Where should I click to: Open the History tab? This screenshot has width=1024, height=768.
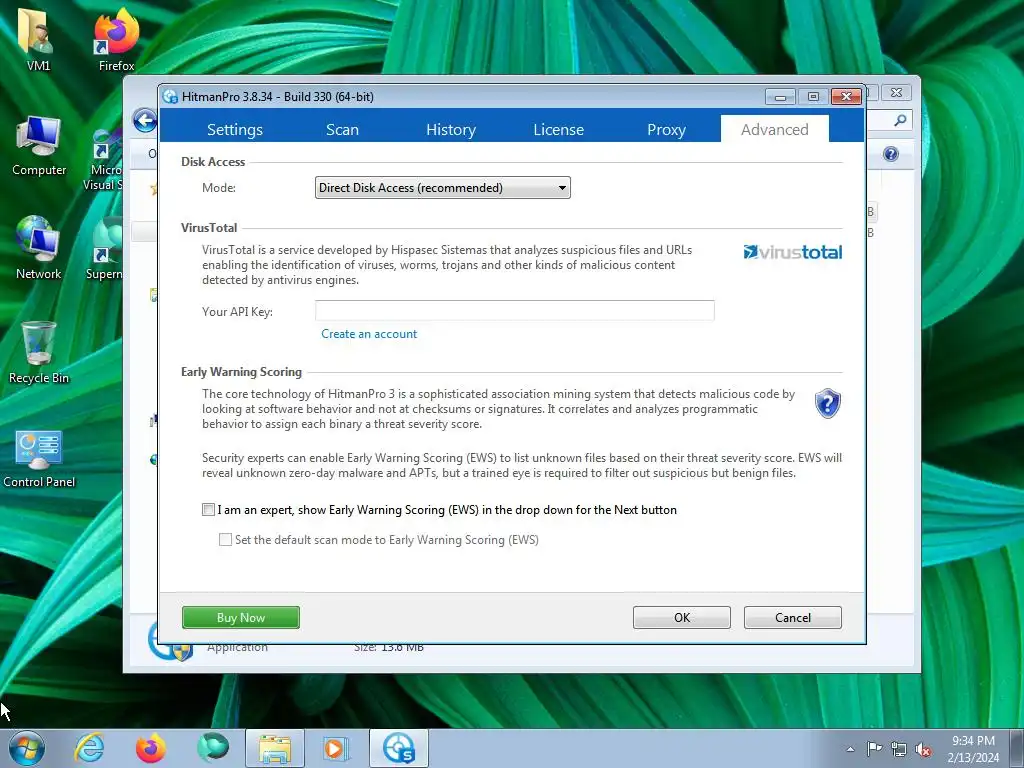tap(451, 129)
